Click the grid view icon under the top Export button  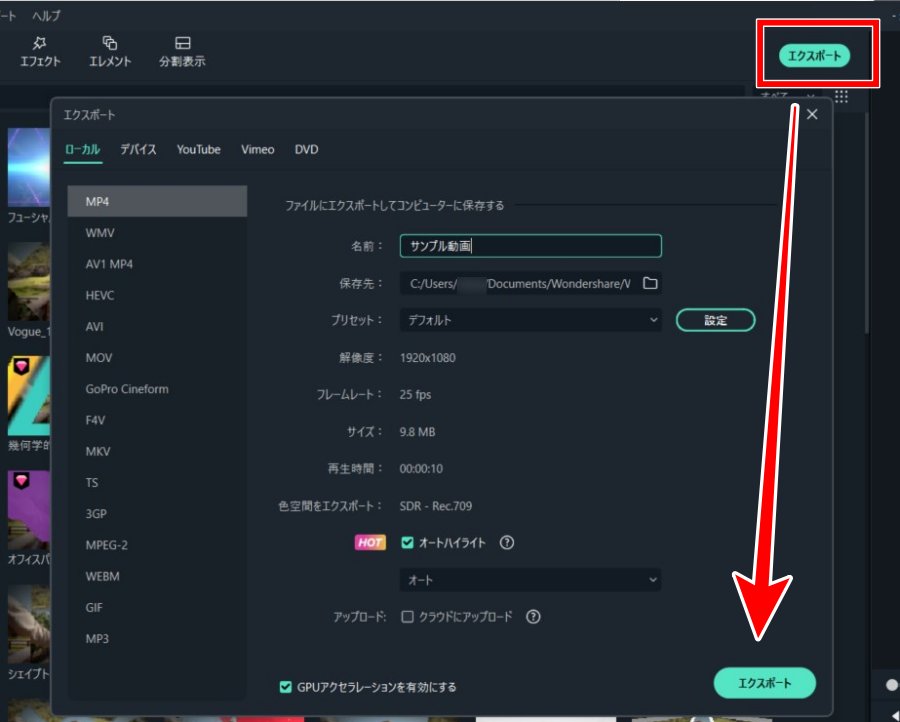point(841,96)
